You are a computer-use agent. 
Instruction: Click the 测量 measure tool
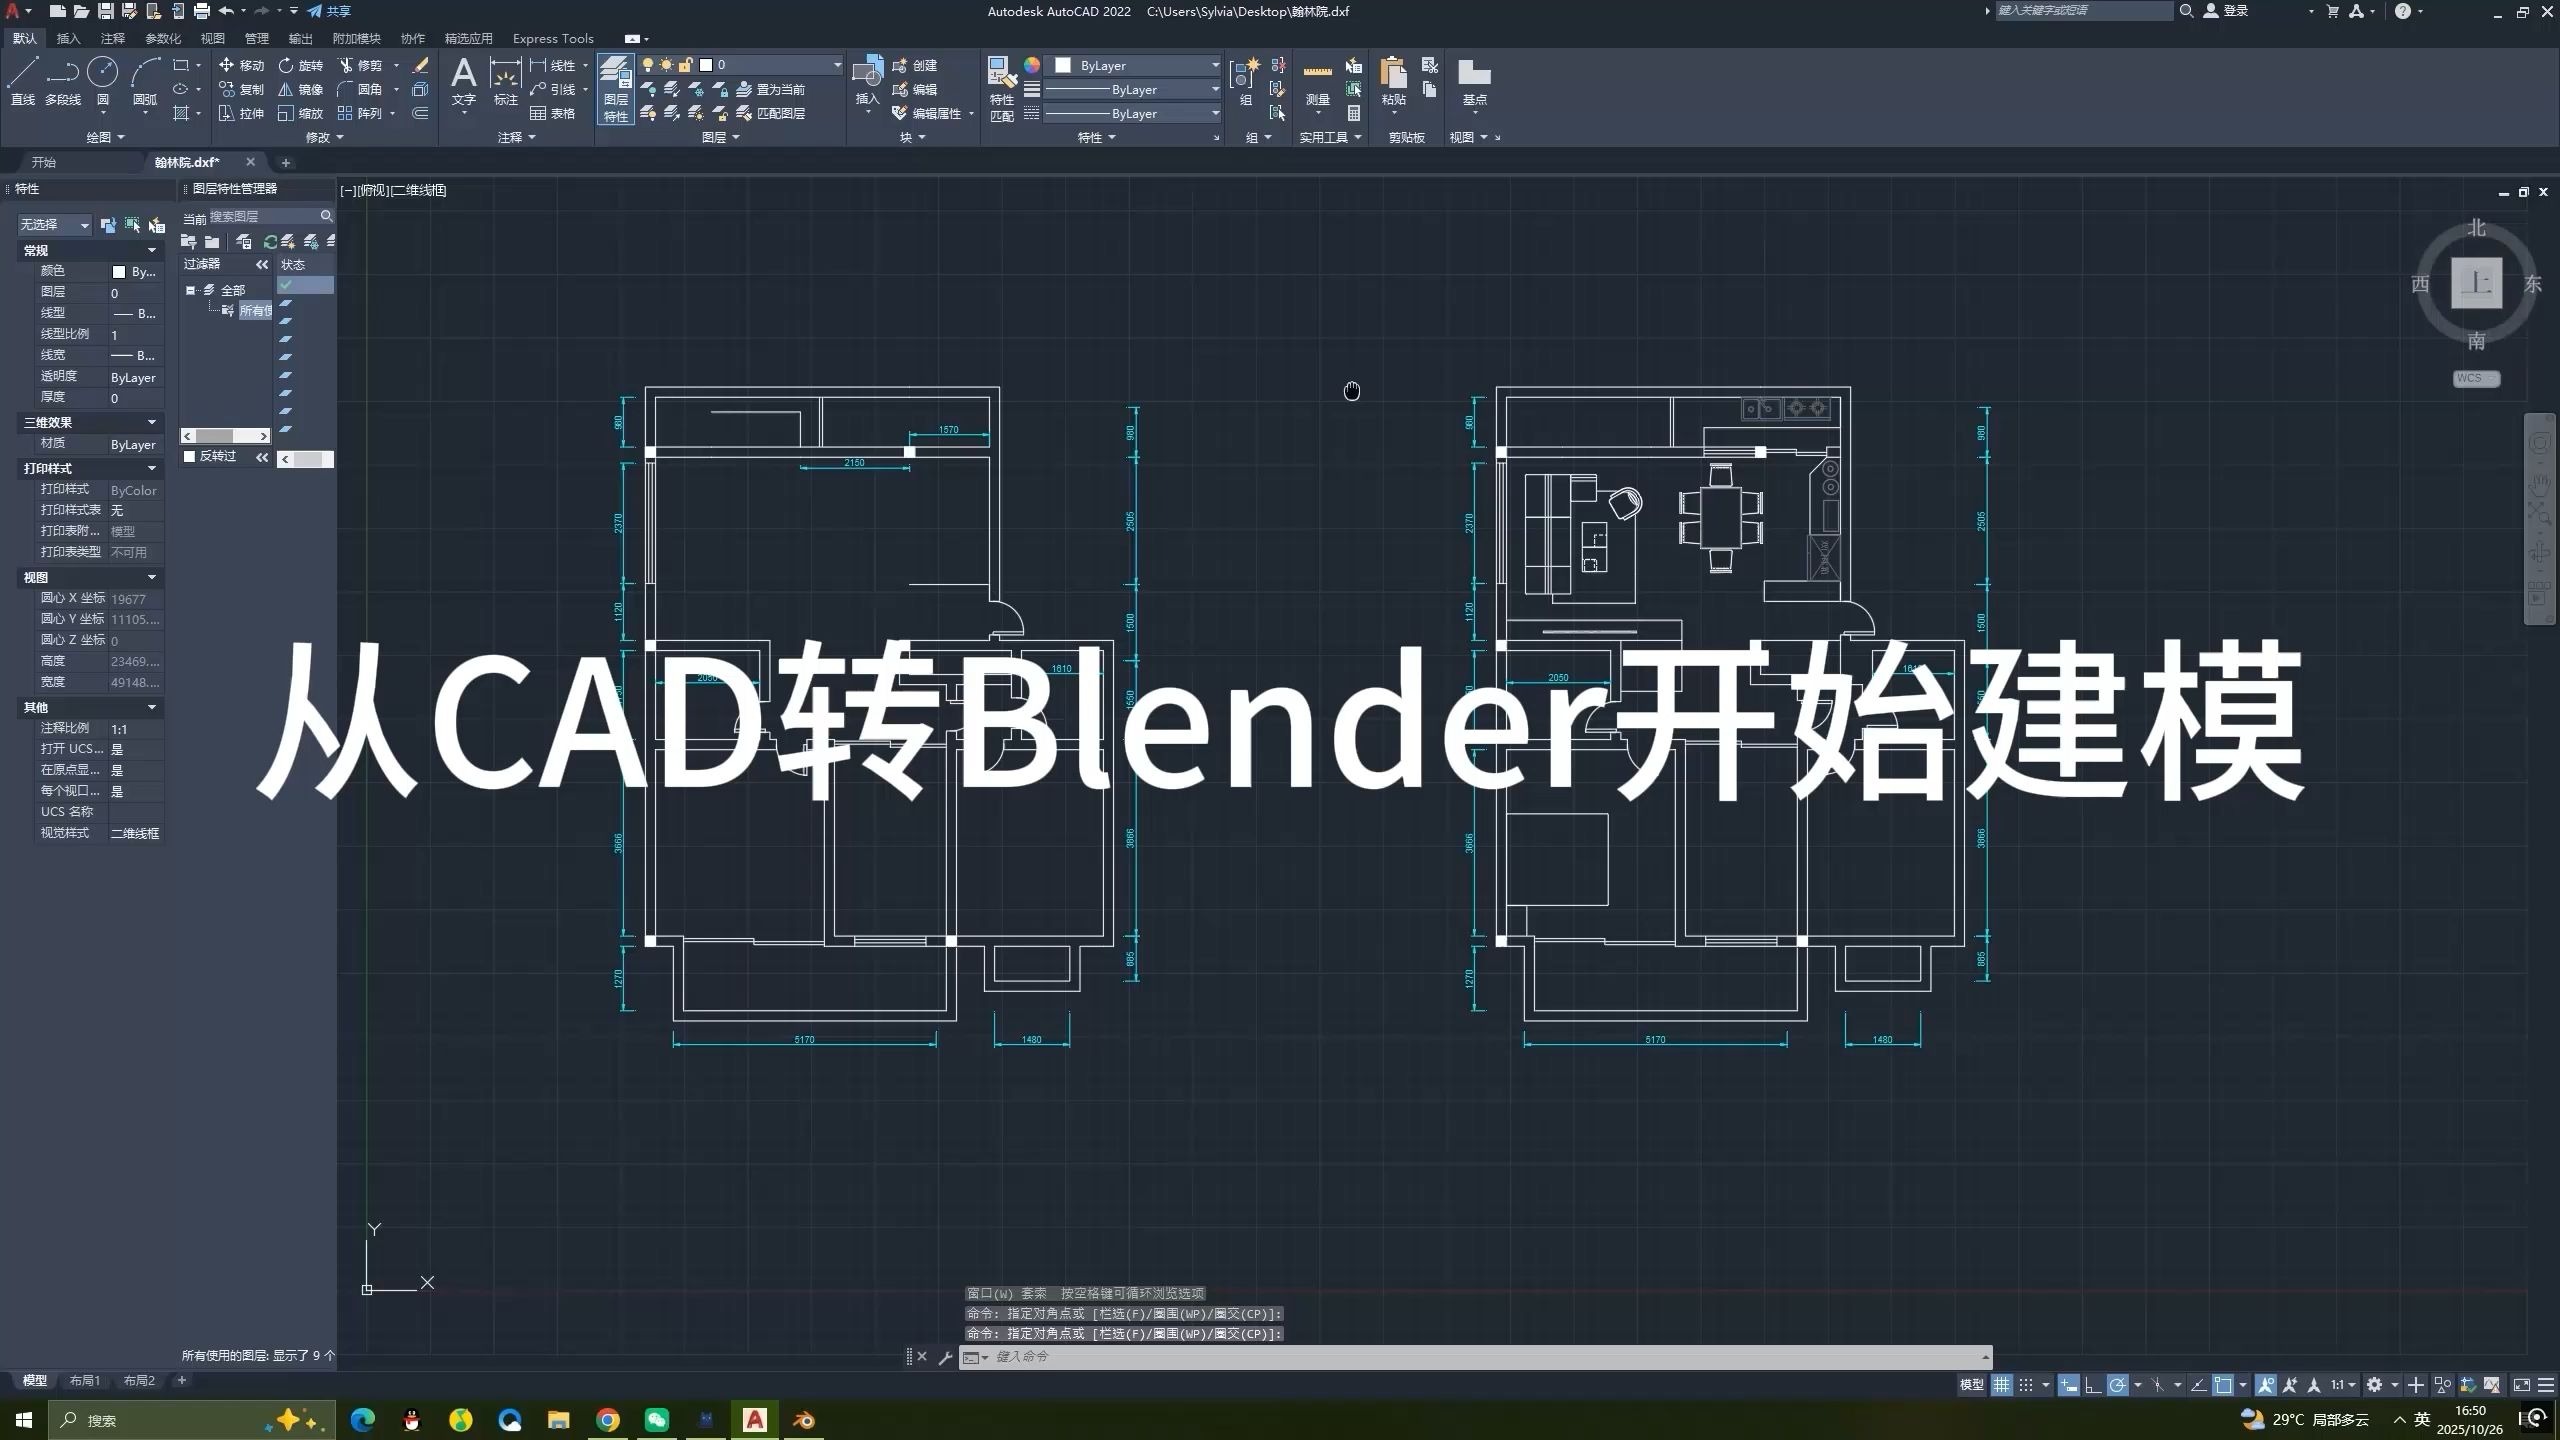1316,80
